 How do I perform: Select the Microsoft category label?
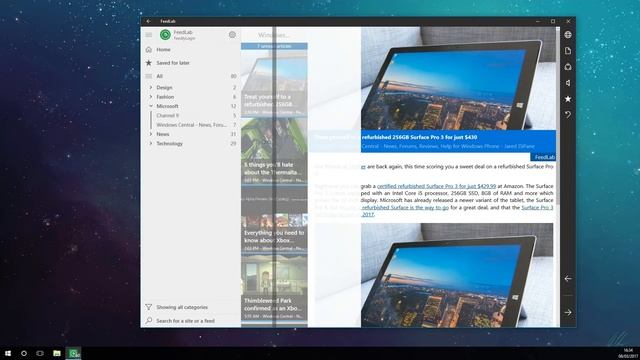(x=167, y=106)
